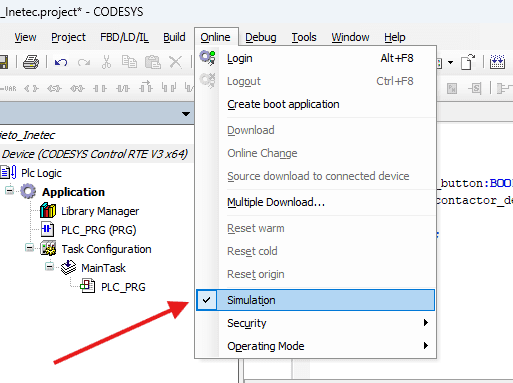Click the Logout gear icon in menu
Screen dimensions: 513x383
coord(207,81)
